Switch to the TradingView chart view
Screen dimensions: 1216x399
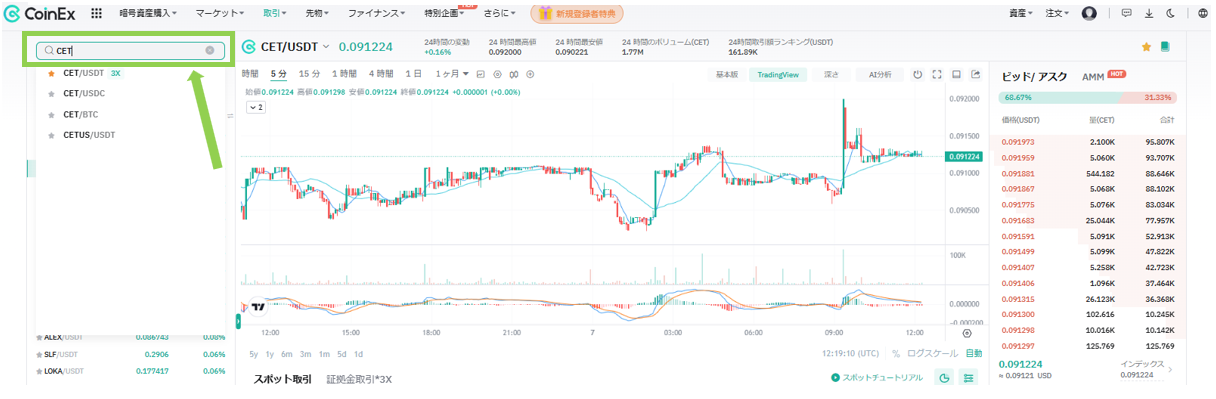pyautogui.click(x=778, y=74)
